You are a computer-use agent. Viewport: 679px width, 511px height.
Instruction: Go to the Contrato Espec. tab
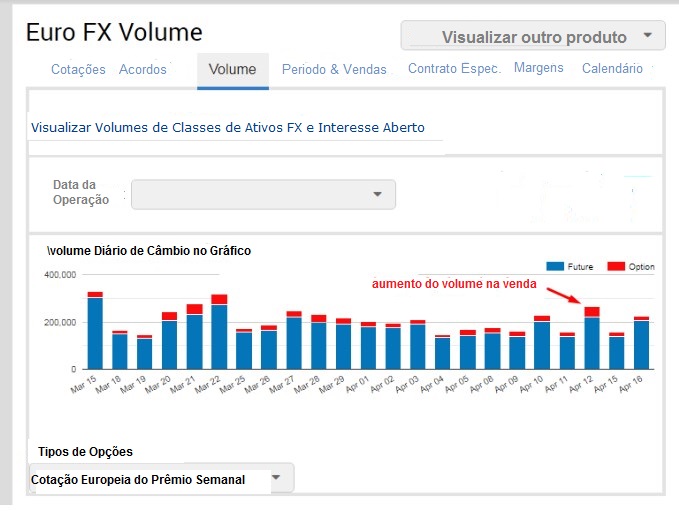(x=454, y=69)
